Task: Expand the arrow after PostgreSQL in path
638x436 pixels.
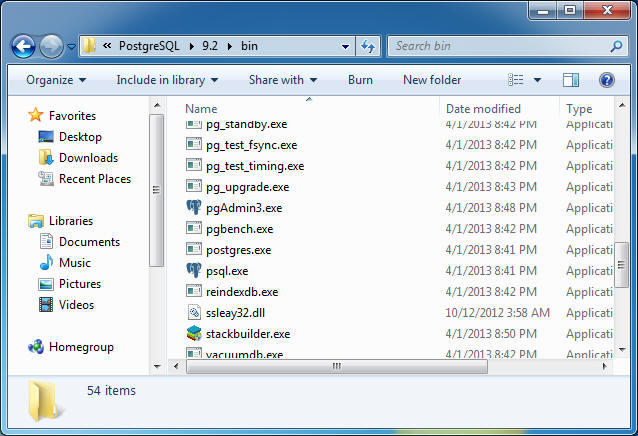Action: click(192, 46)
